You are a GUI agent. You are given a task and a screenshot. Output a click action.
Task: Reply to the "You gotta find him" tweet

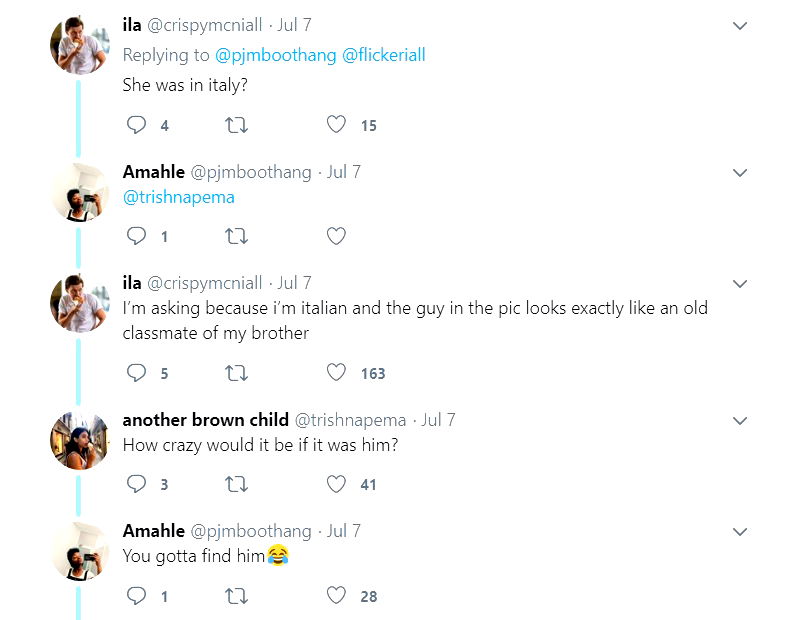[x=137, y=596]
